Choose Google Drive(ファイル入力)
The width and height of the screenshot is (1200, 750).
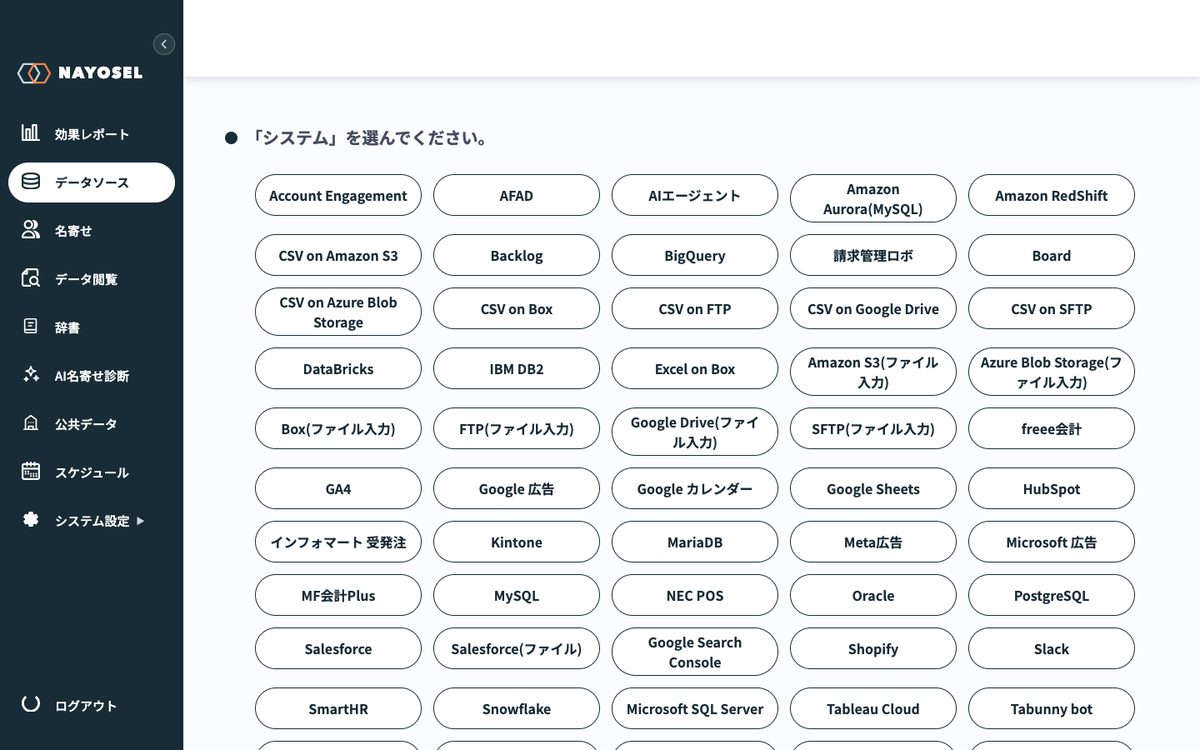coord(695,432)
